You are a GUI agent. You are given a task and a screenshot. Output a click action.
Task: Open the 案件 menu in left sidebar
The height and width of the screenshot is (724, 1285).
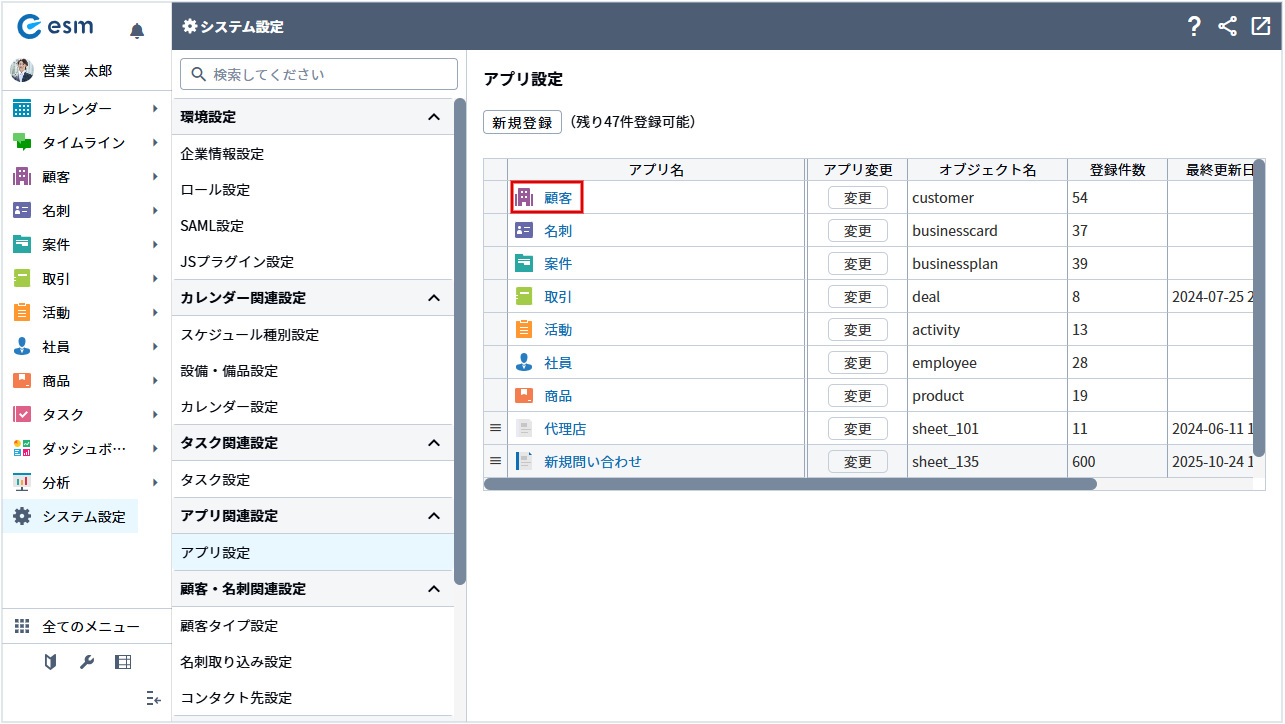56,245
